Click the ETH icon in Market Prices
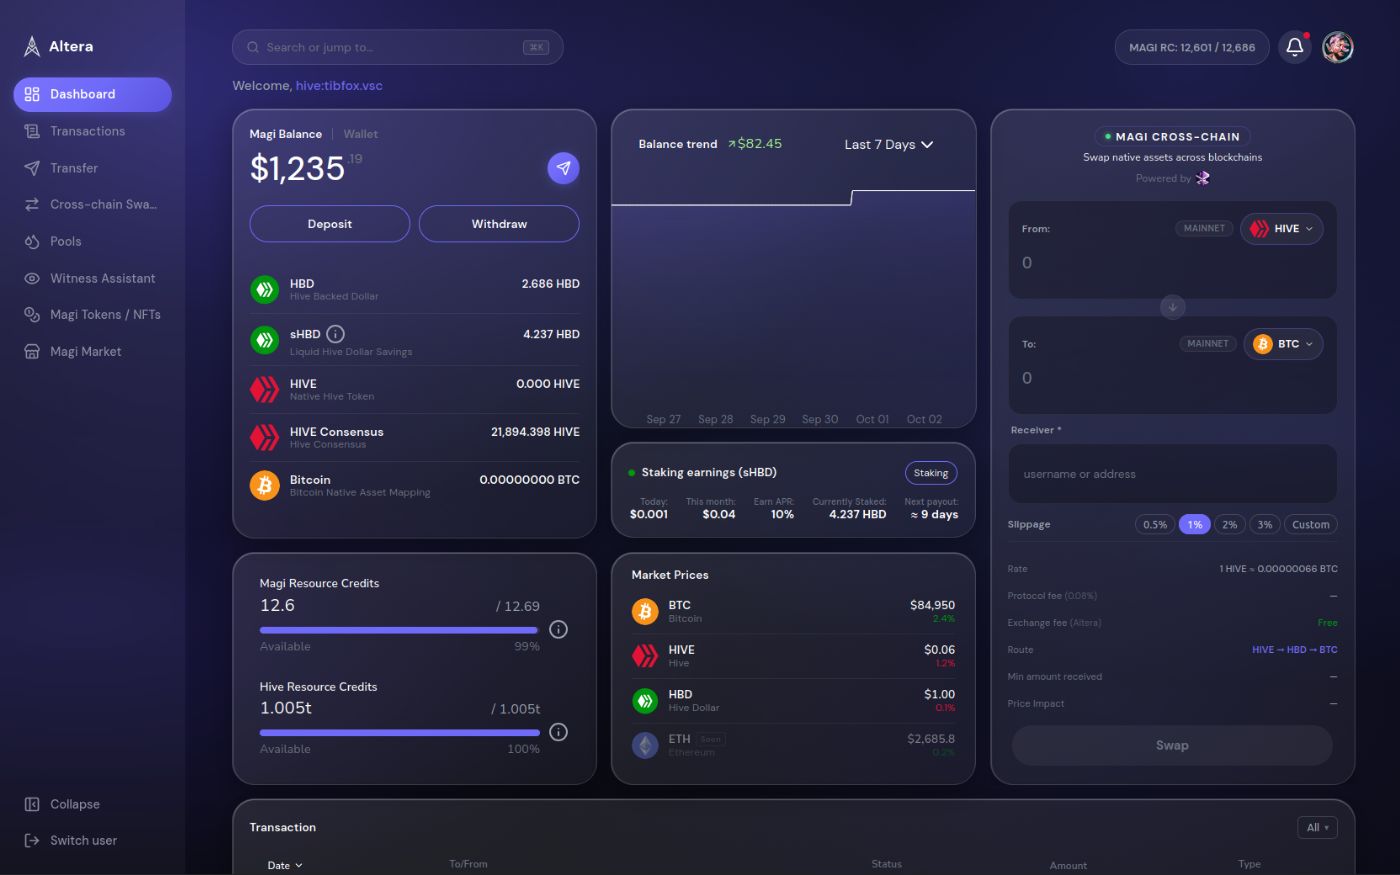Viewport: 1400px width, 875px height. [x=645, y=745]
